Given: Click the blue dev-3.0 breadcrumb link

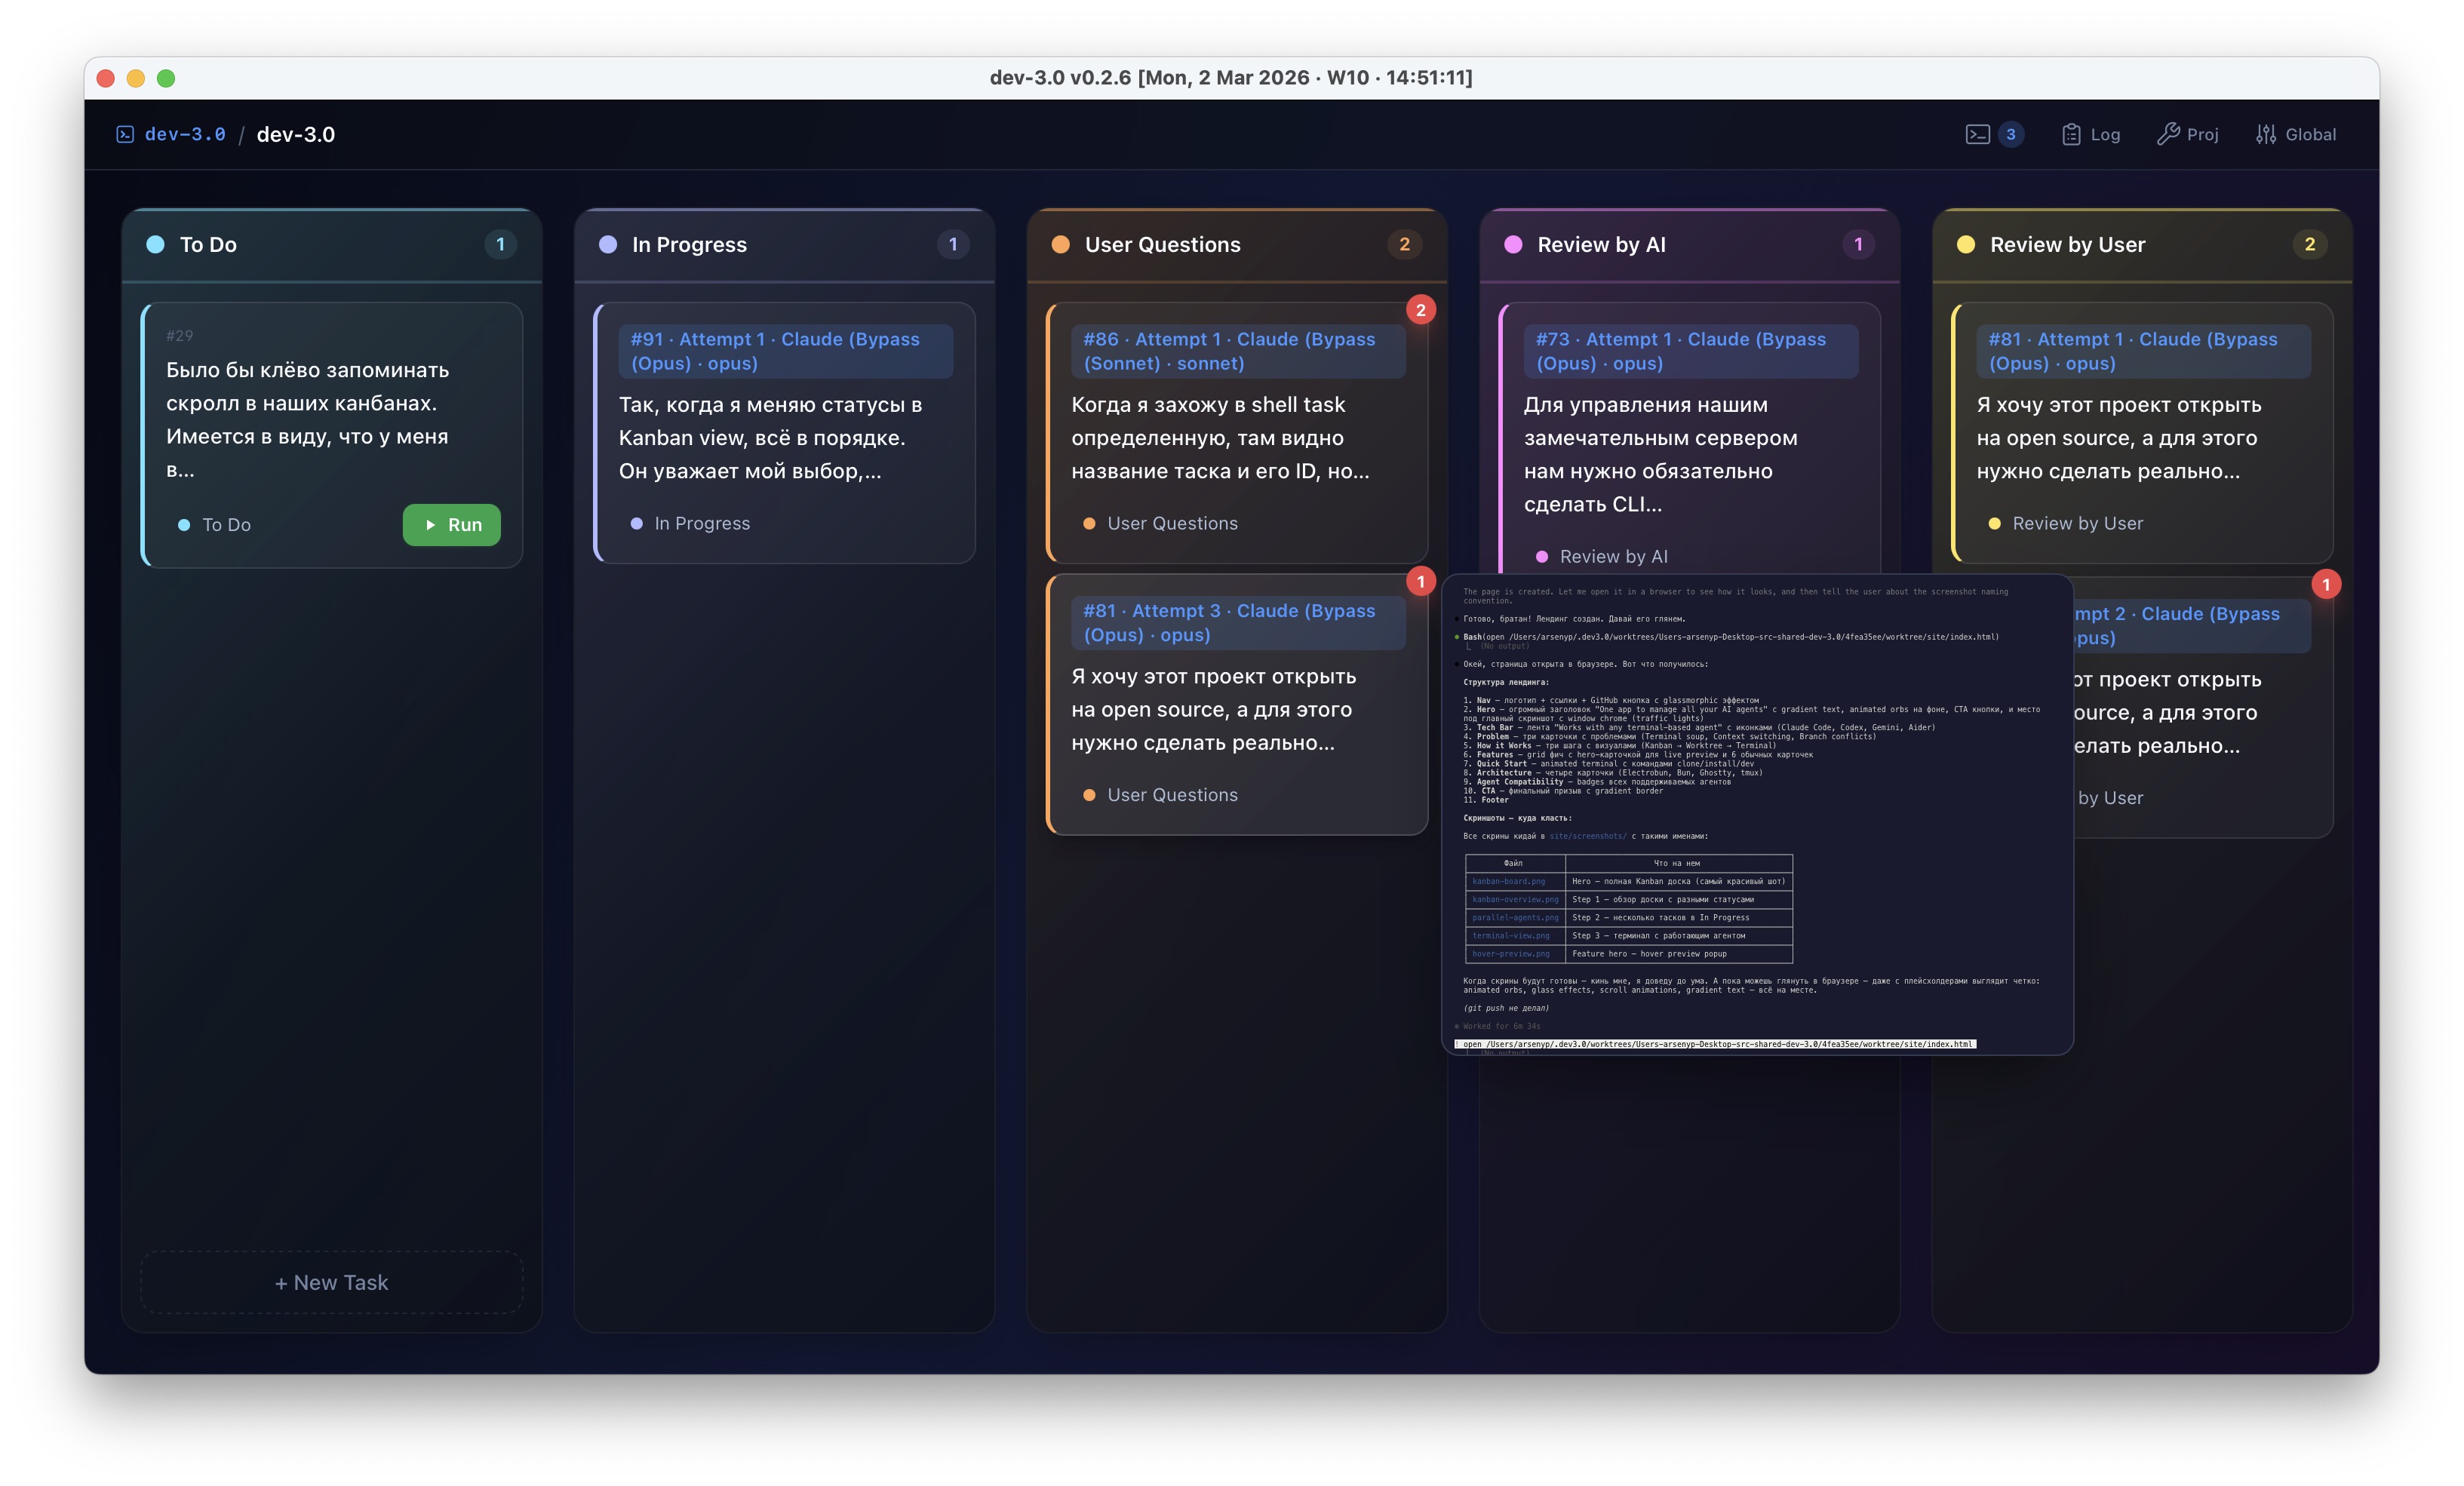Looking at the screenshot, I should pyautogui.click(x=184, y=133).
